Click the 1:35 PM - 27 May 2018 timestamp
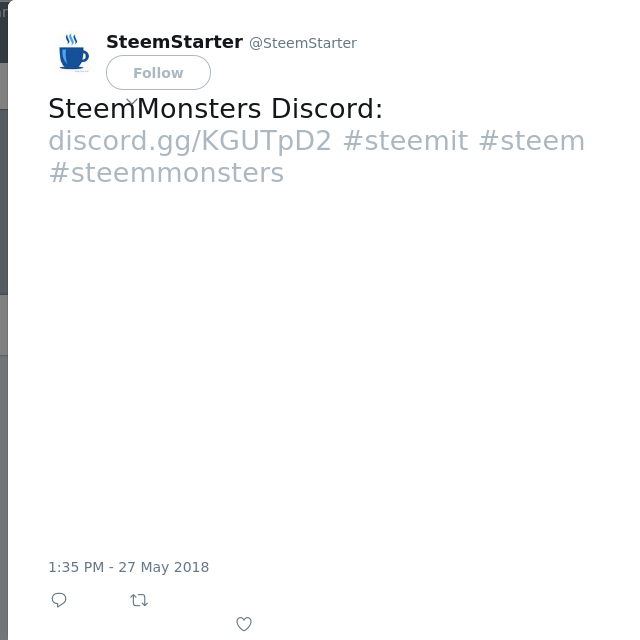 click(x=129, y=567)
